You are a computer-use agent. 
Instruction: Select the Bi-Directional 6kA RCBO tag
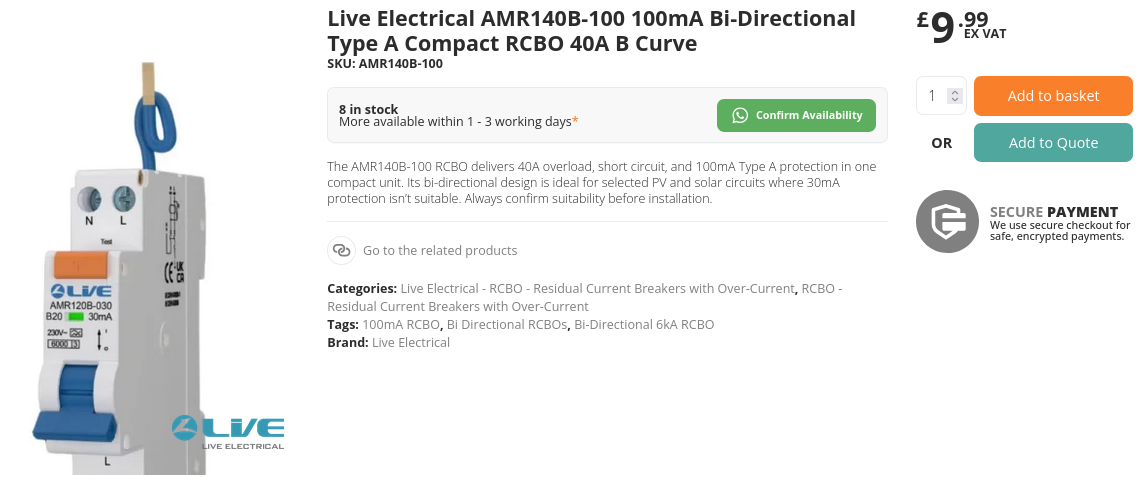point(644,324)
